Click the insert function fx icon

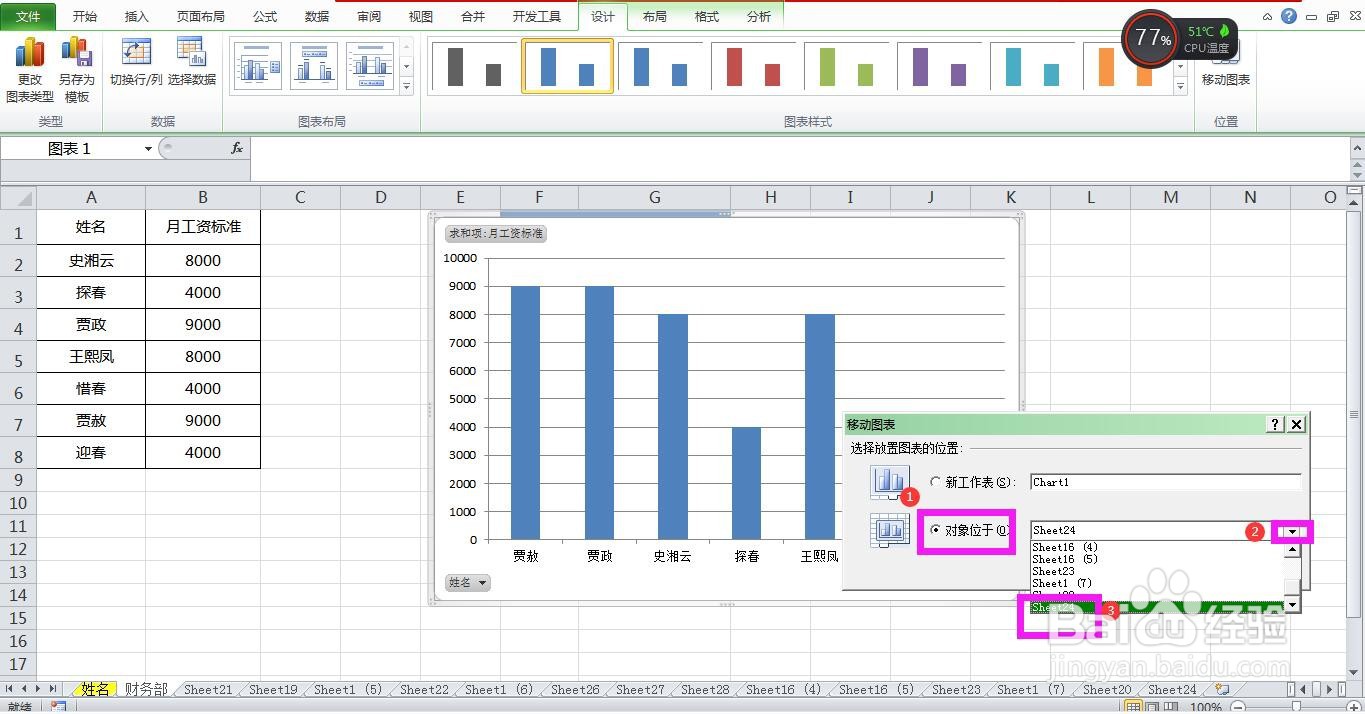(x=237, y=148)
